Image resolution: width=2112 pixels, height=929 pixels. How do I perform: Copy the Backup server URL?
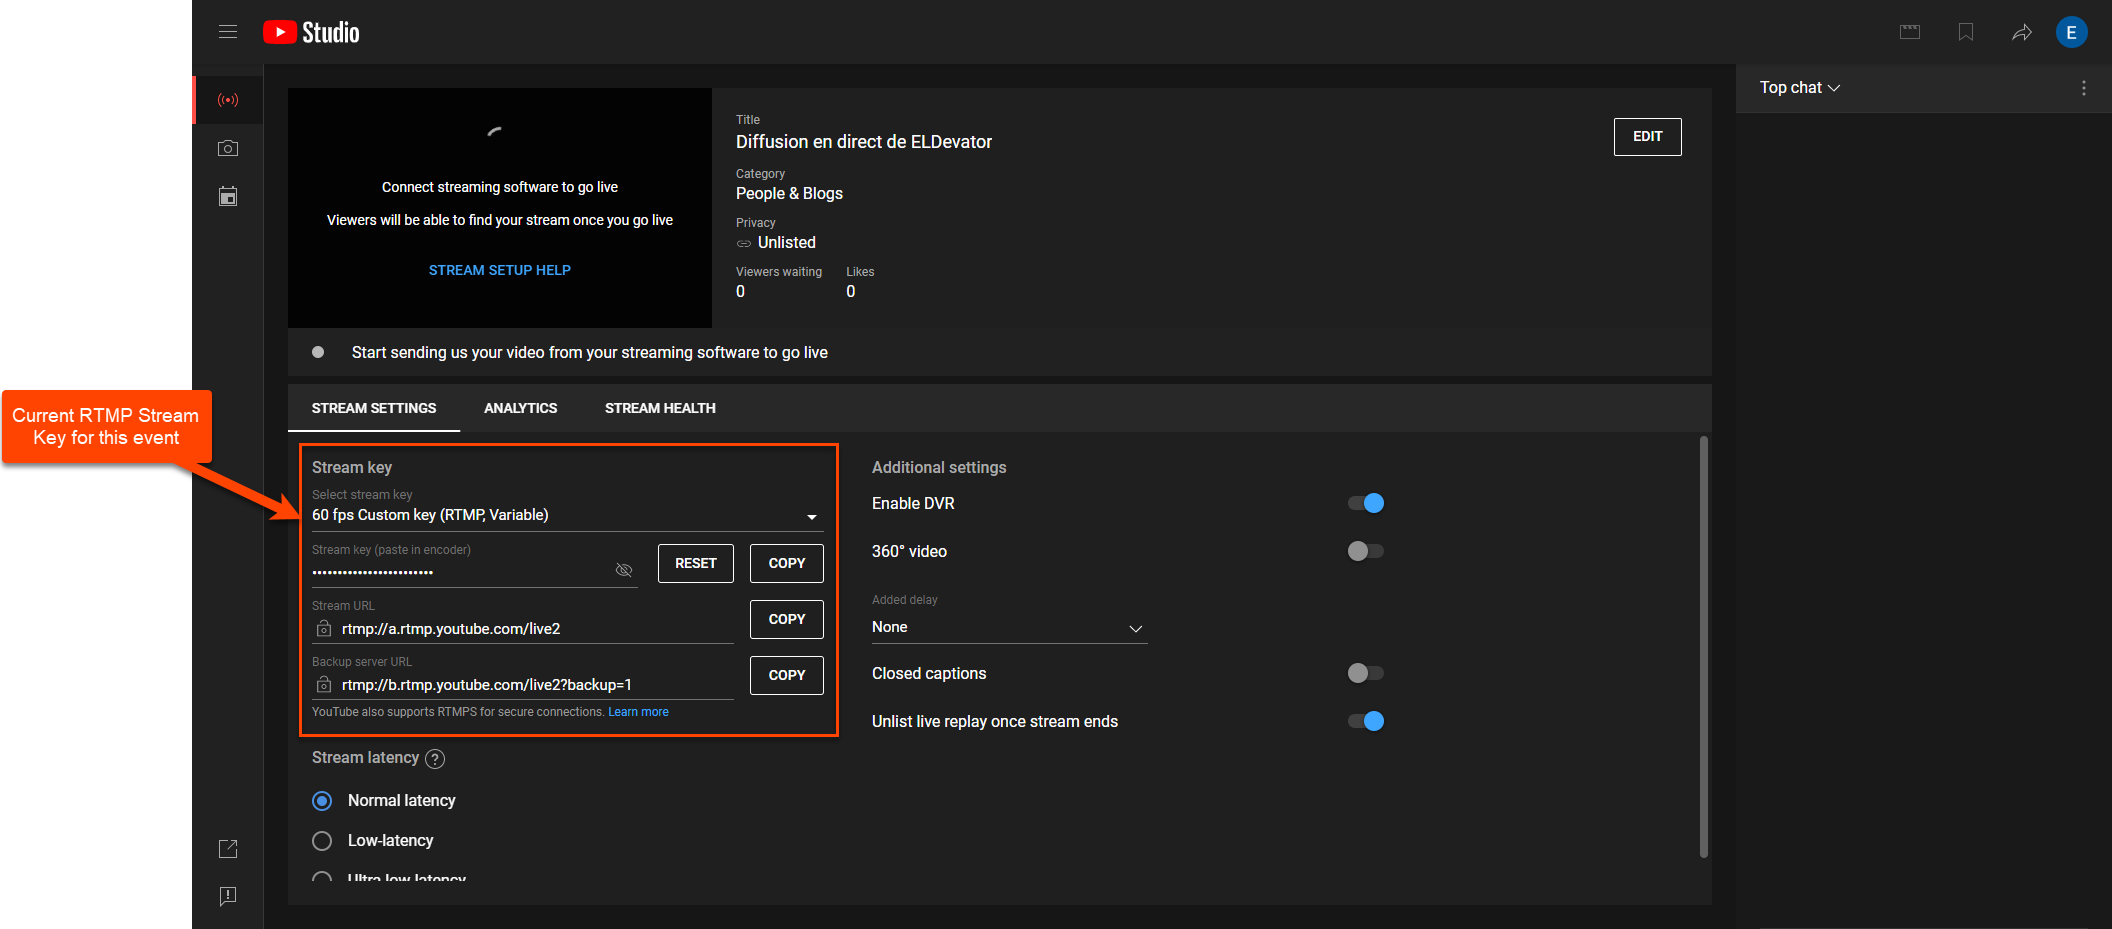click(x=787, y=675)
